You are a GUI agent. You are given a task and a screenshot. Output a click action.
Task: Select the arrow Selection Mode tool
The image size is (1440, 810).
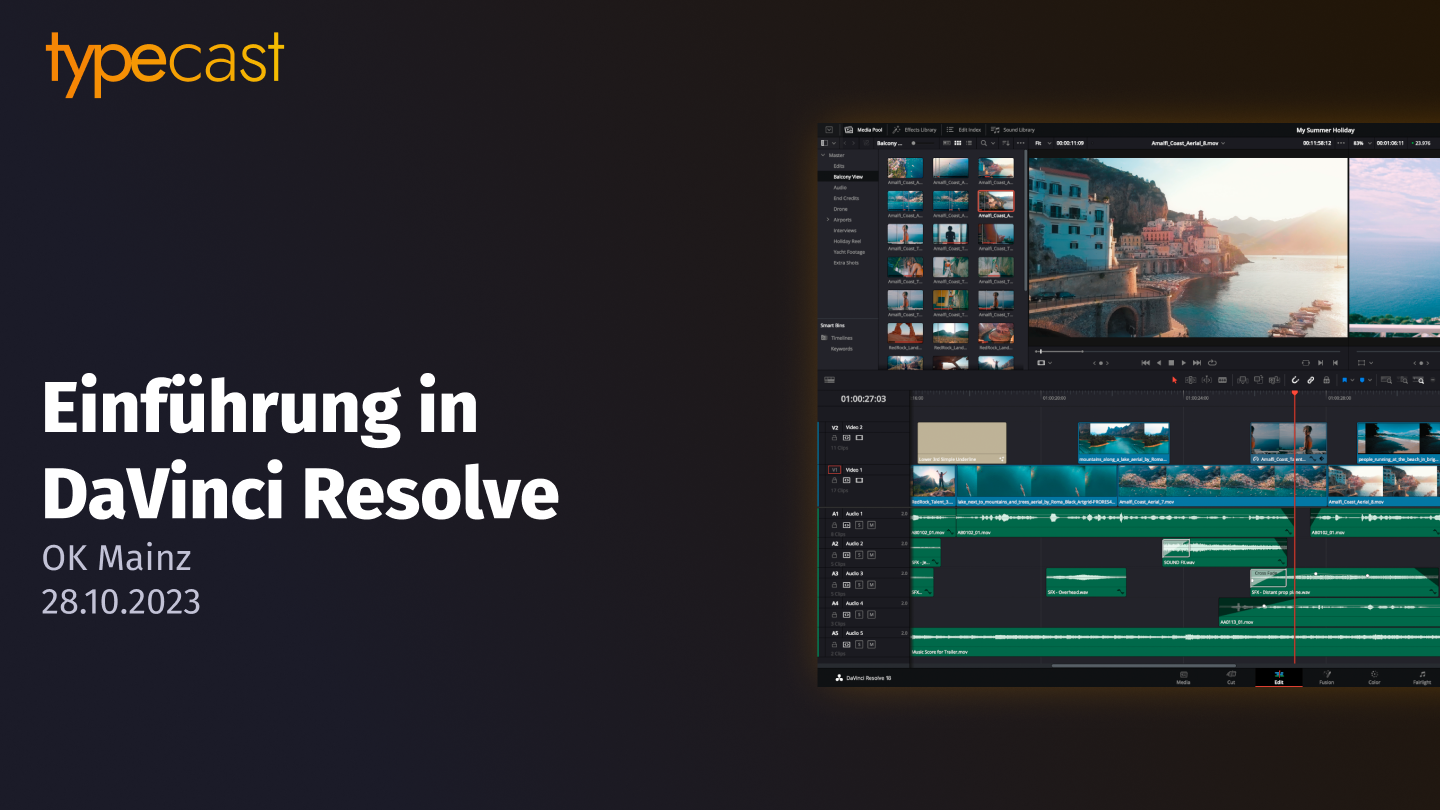(x=1175, y=380)
